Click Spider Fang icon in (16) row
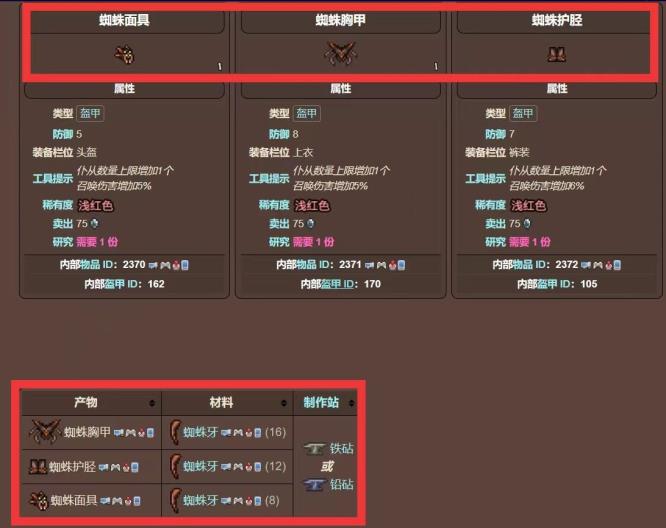 point(175,432)
